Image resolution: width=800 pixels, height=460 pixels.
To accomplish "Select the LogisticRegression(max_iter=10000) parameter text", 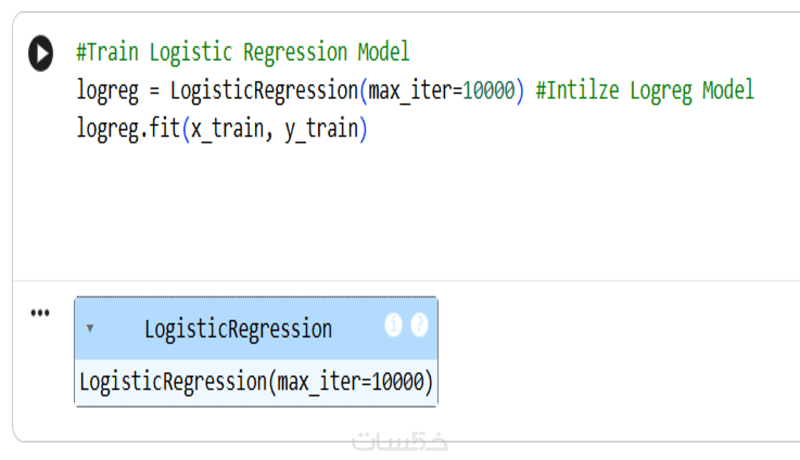I will click(x=256, y=381).
